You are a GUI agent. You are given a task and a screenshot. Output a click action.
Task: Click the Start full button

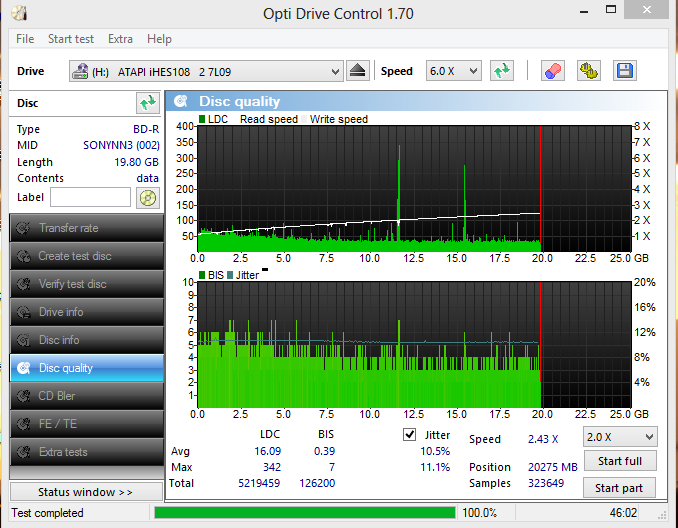pos(620,461)
